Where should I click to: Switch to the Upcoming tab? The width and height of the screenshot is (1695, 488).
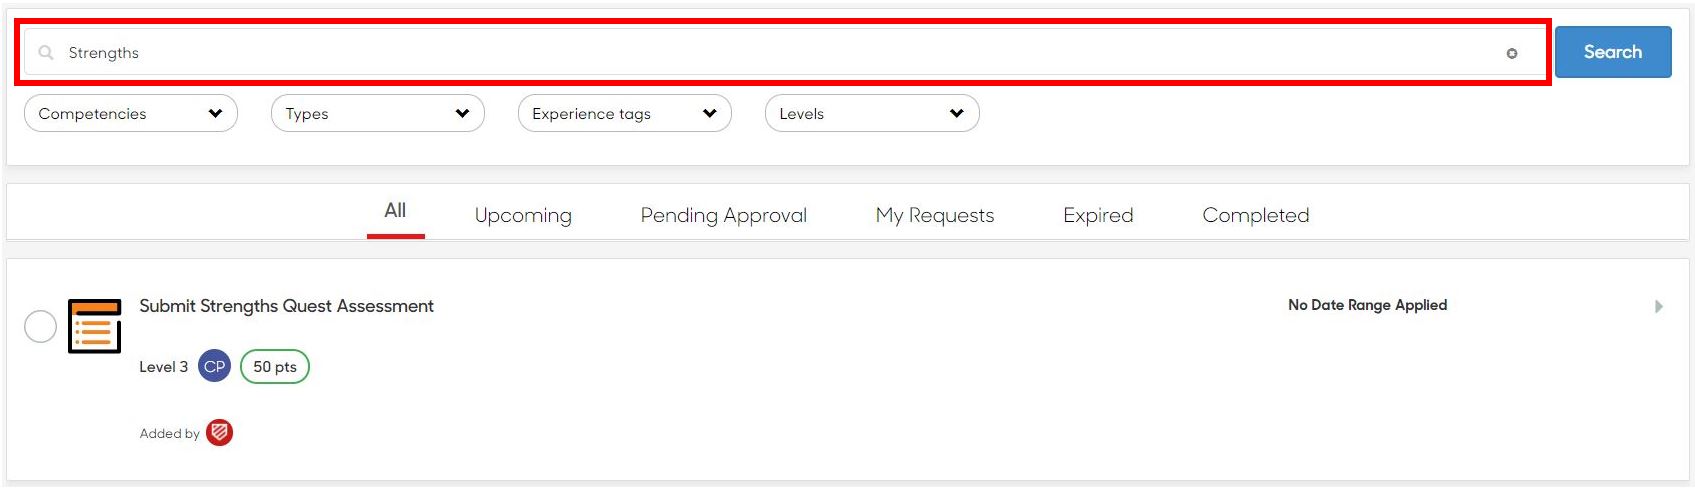523,215
